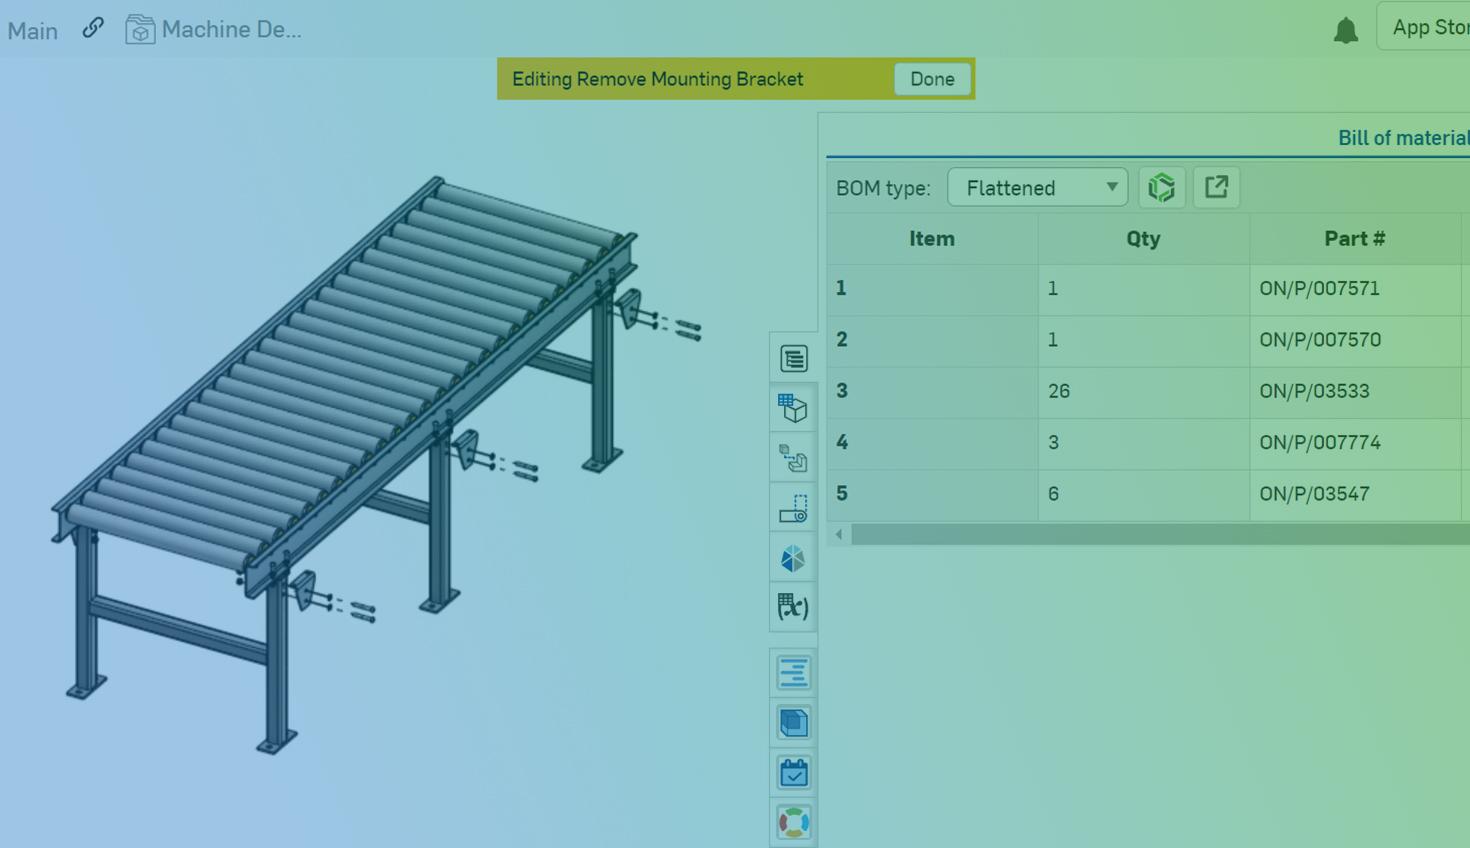Click the link icon beside Main
The width and height of the screenshot is (1470, 848).
[93, 28]
